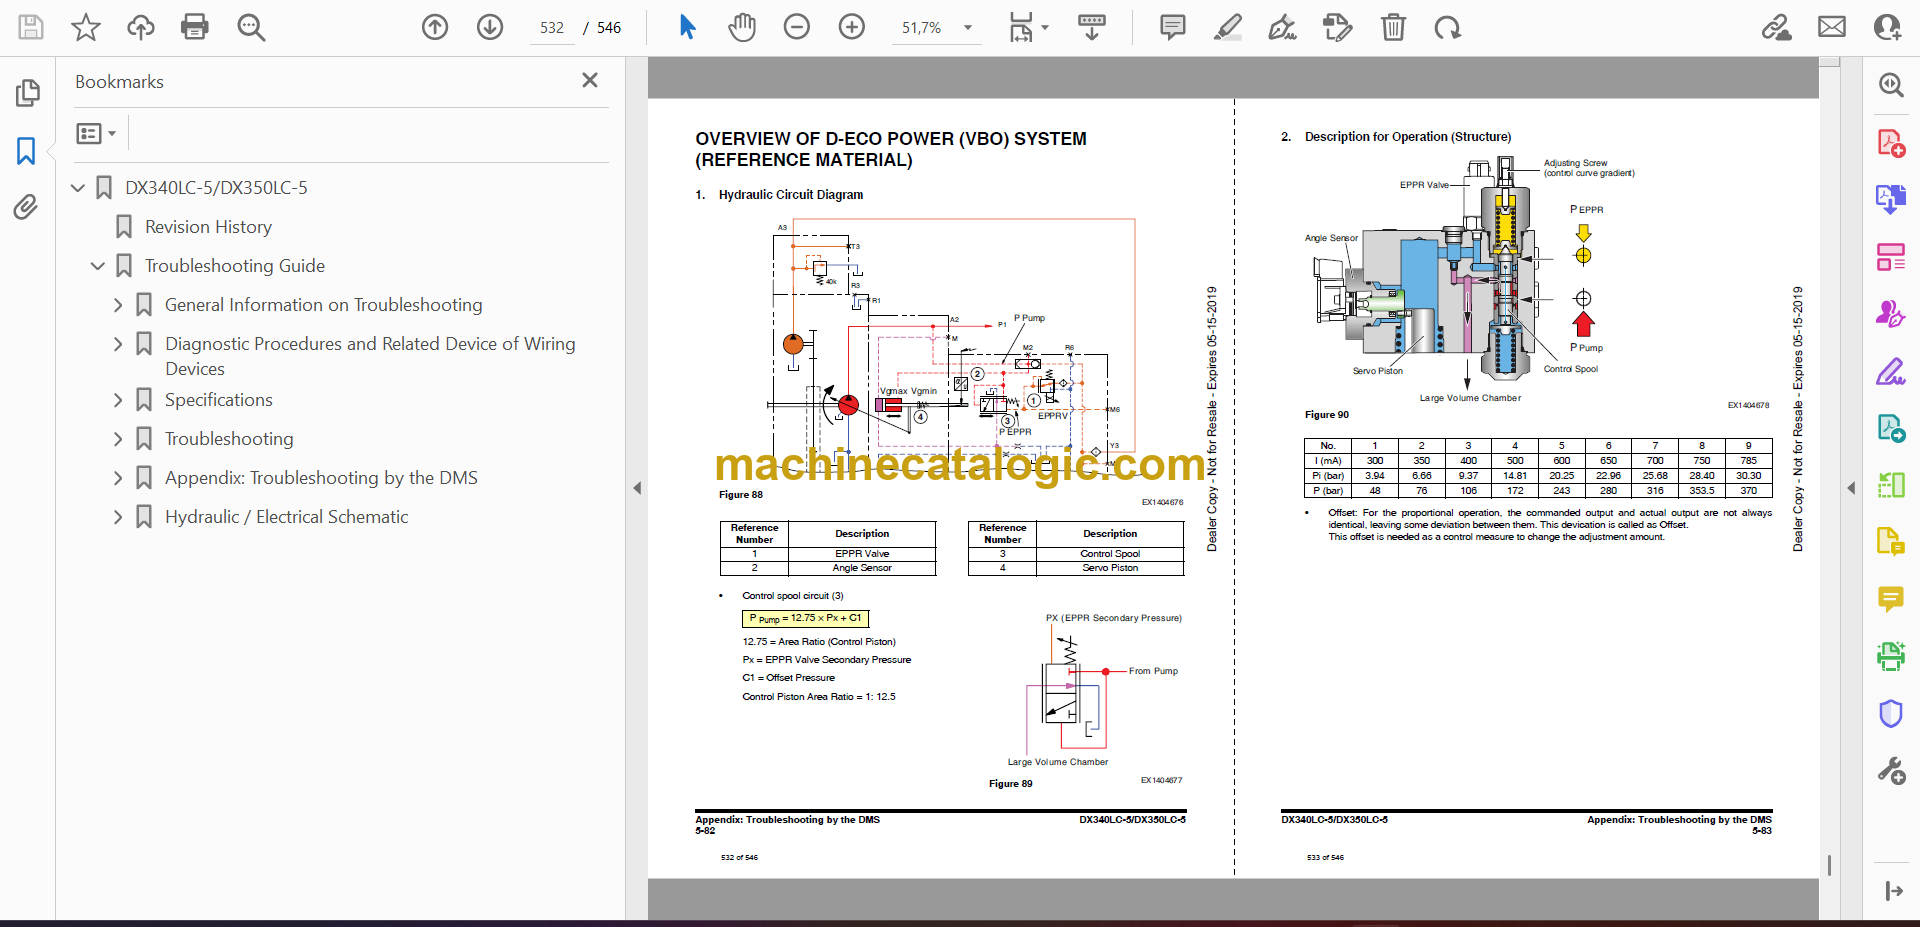The image size is (1920, 927).
Task: Open the sign document tool
Action: click(x=1283, y=27)
